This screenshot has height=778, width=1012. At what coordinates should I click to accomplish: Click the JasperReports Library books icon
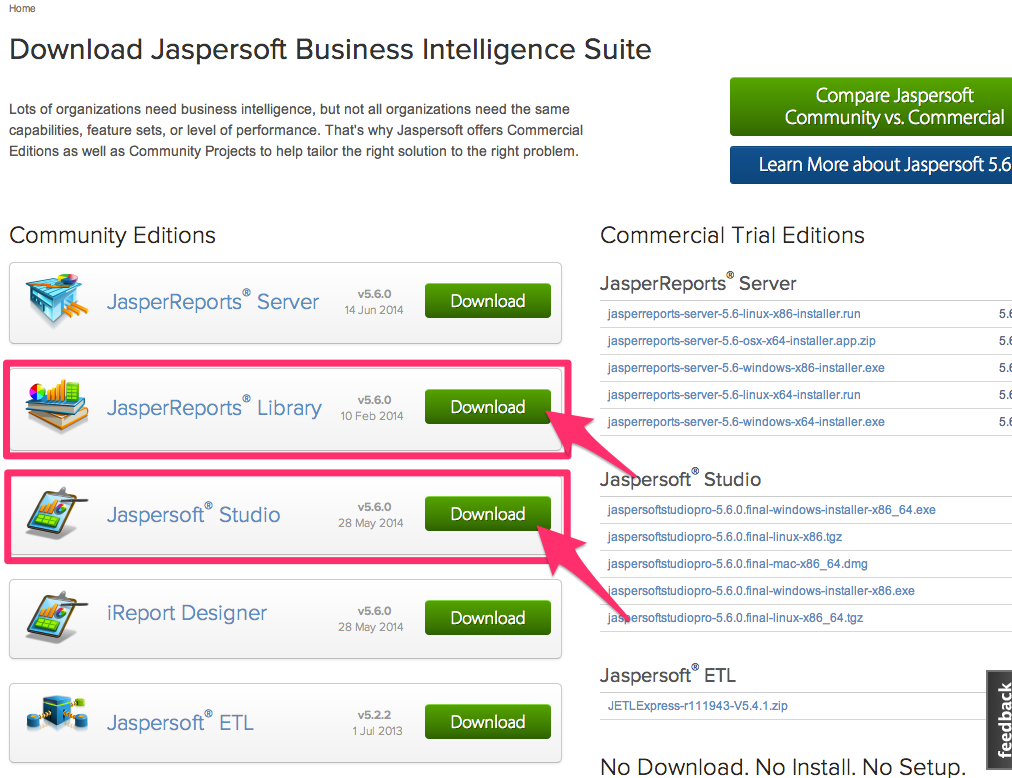pos(57,405)
